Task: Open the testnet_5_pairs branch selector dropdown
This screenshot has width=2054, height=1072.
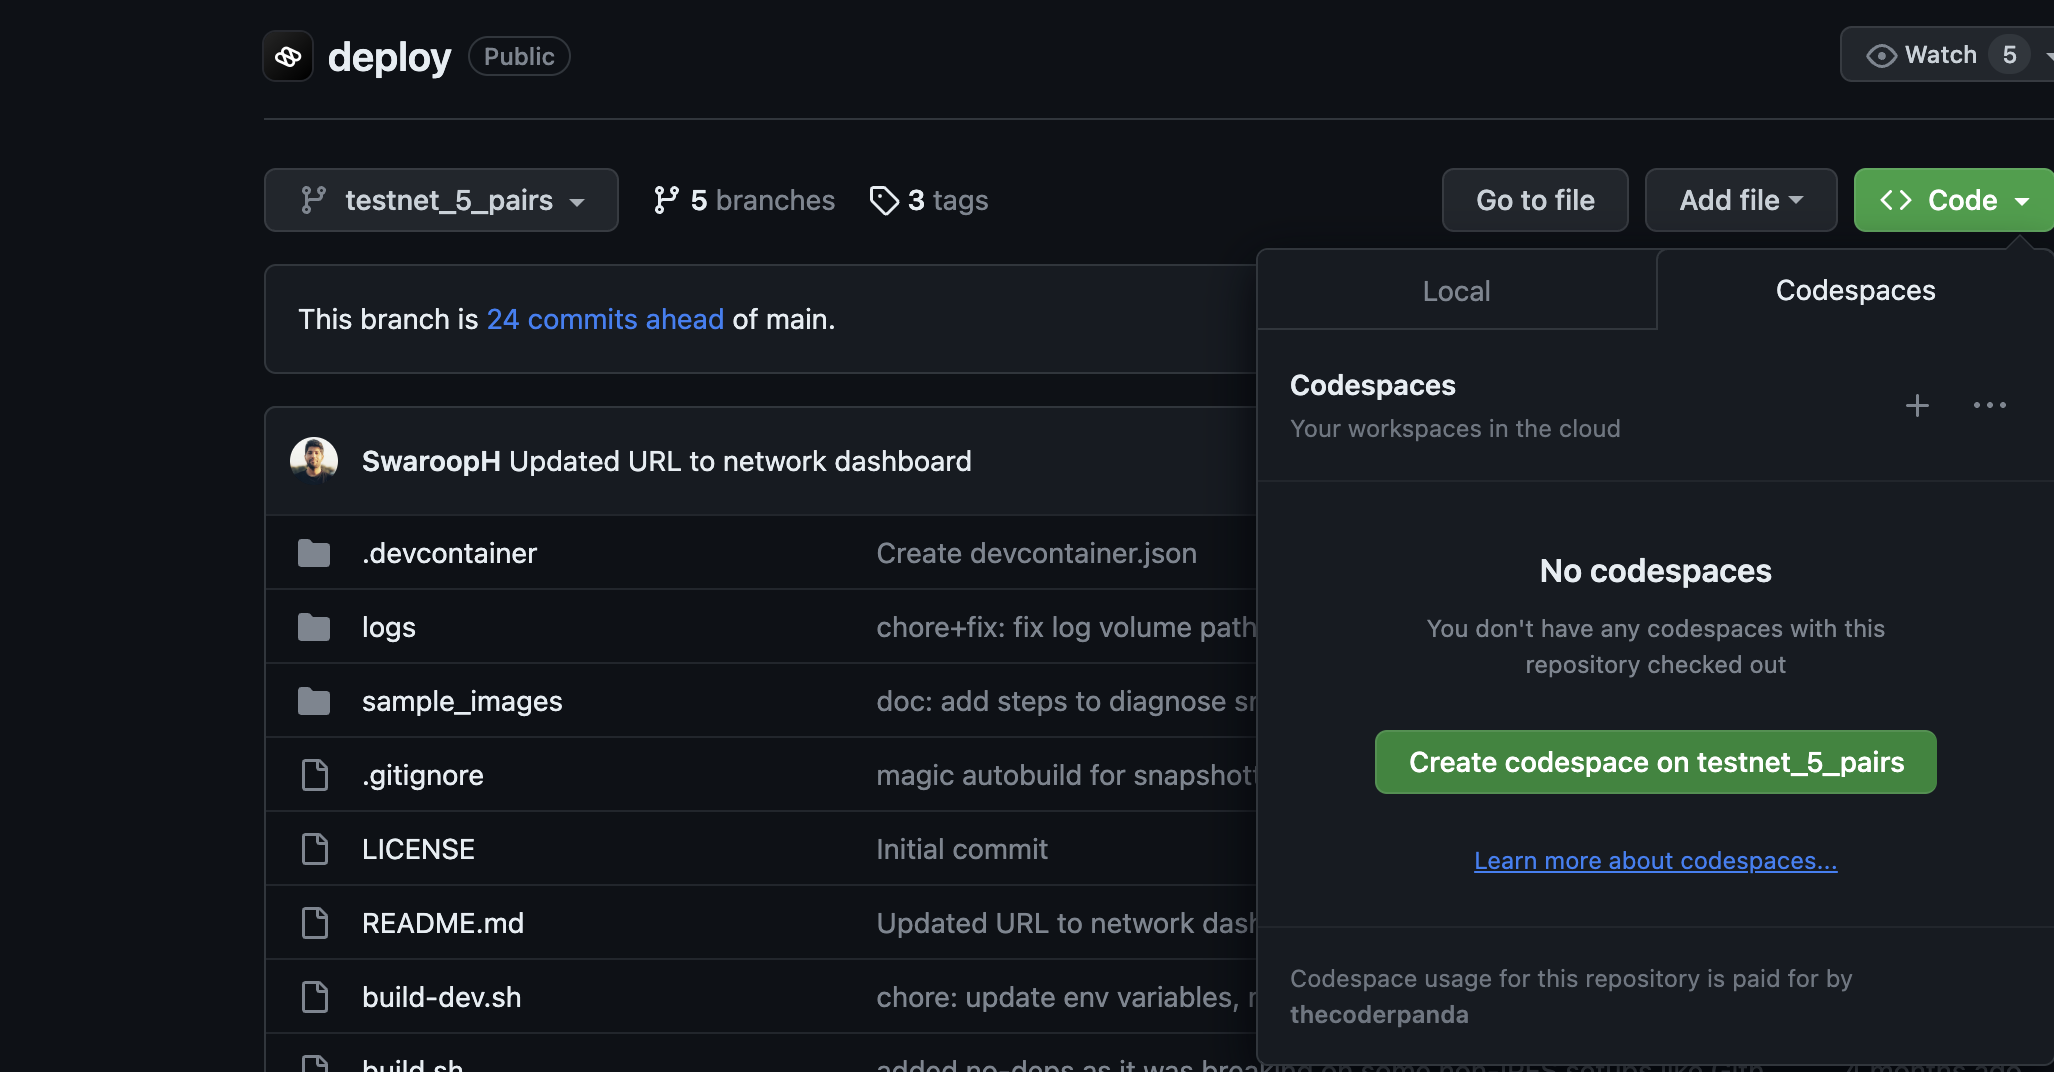Action: (x=441, y=200)
